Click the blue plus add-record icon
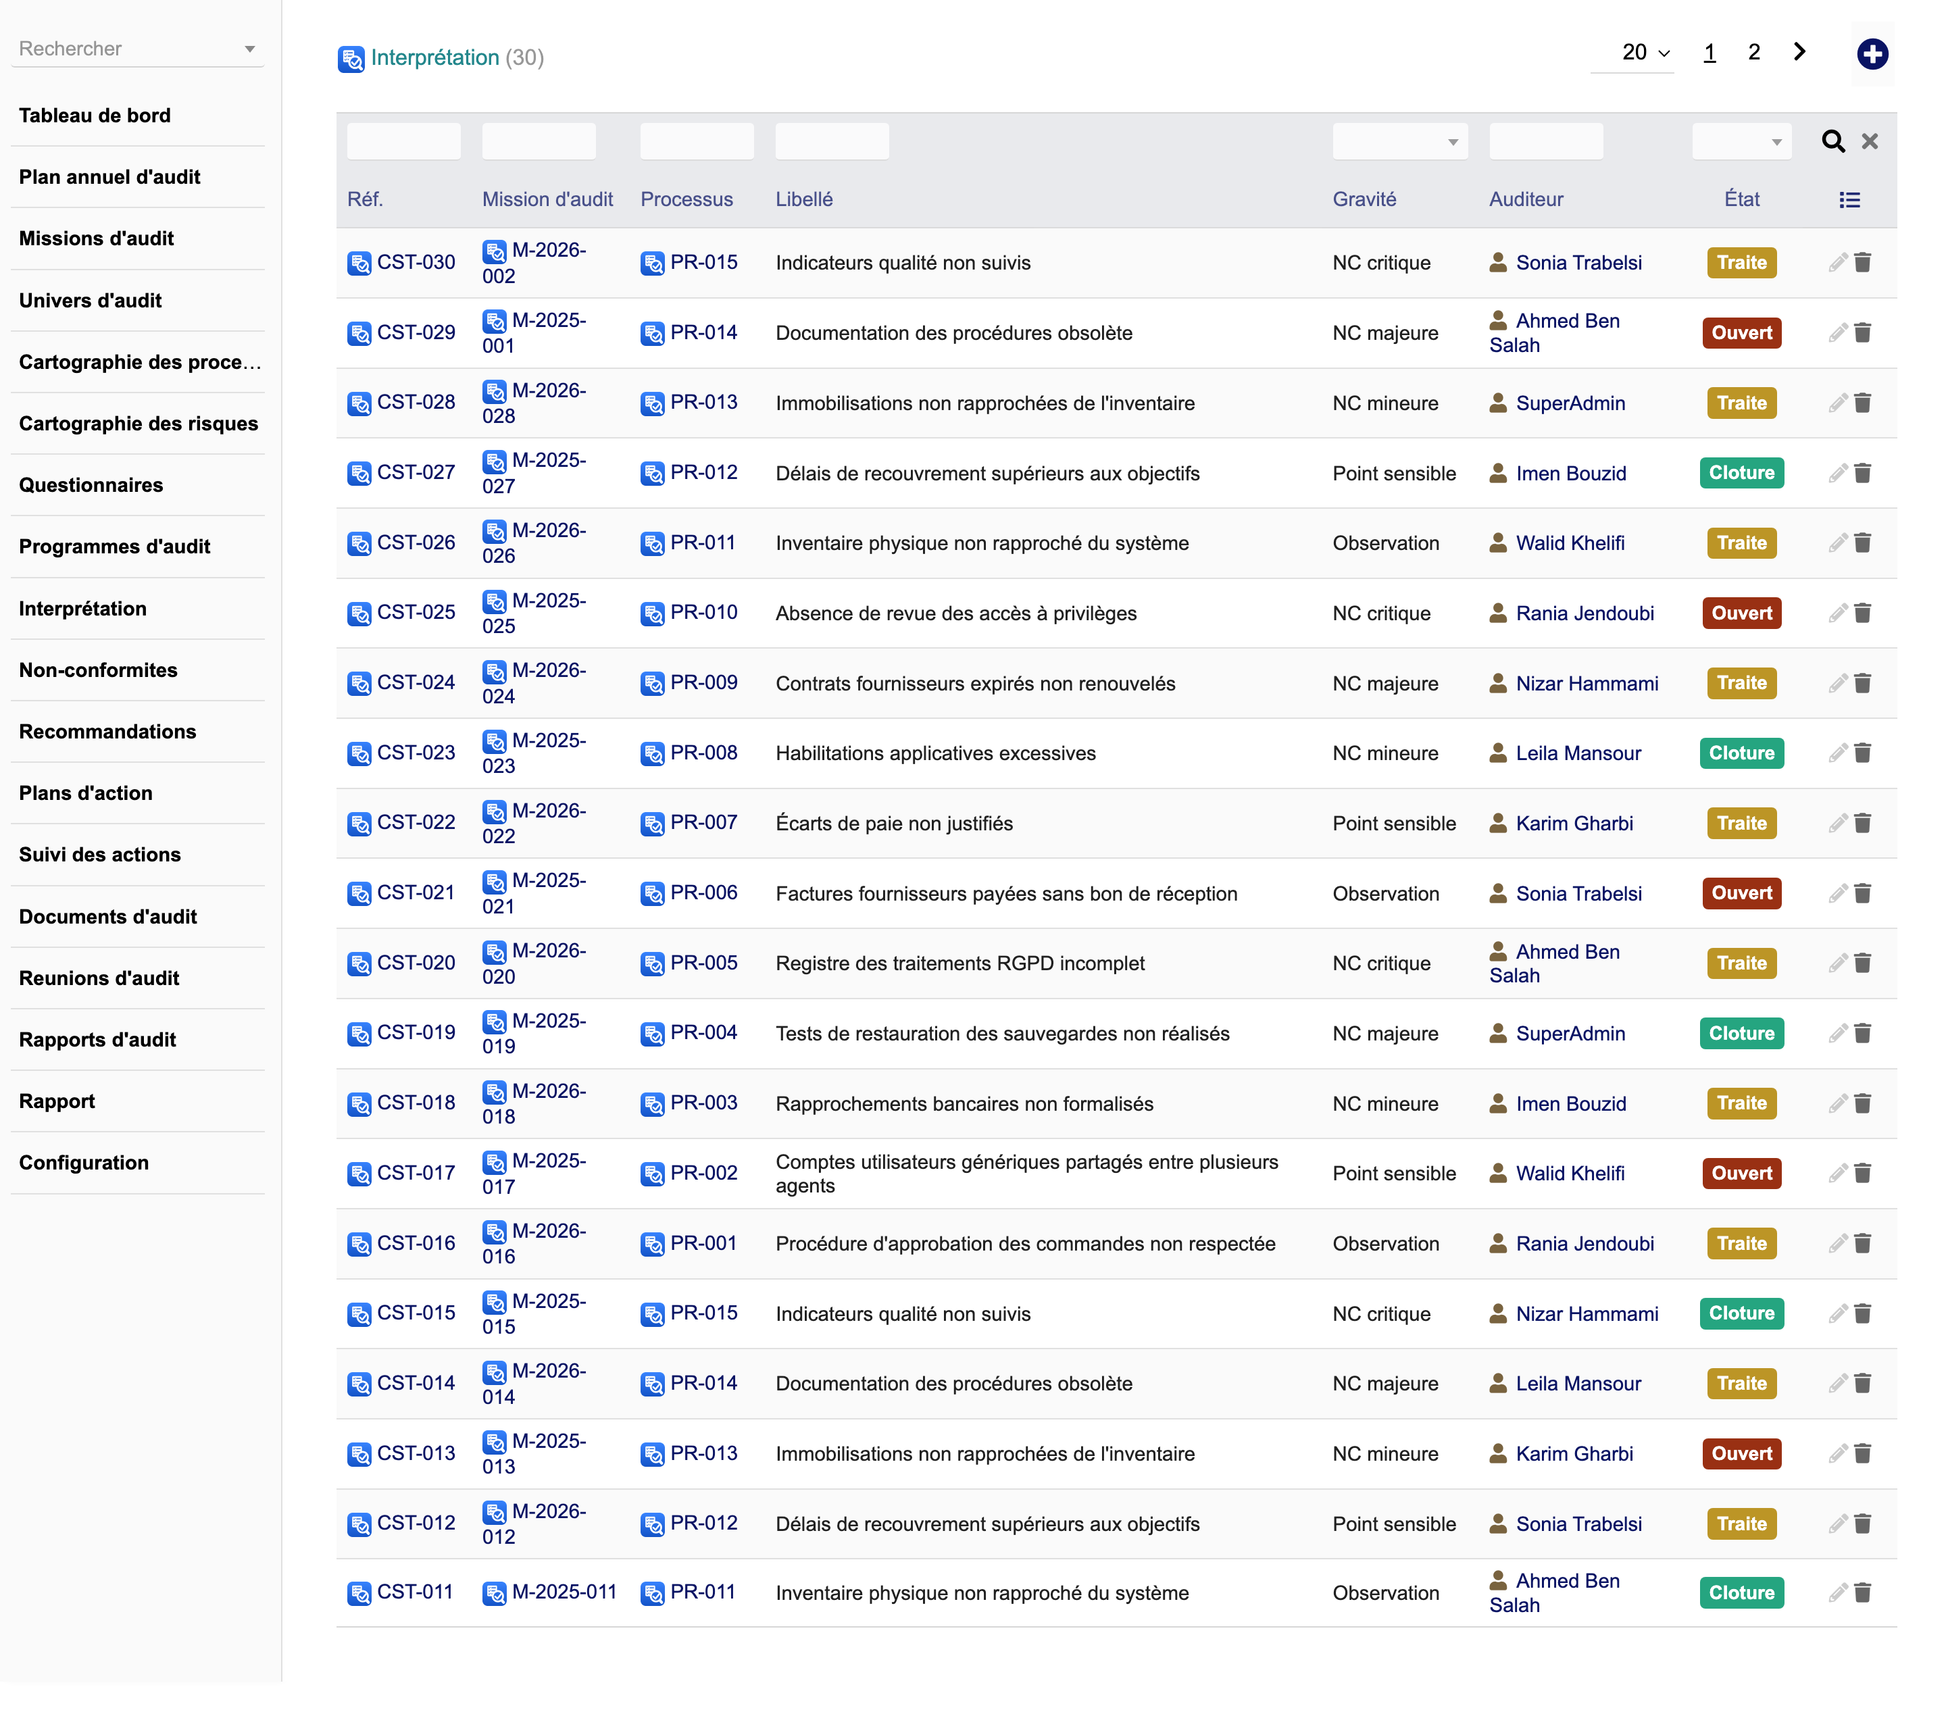Image resolution: width=1946 pixels, height=1735 pixels. pyautogui.click(x=1872, y=54)
